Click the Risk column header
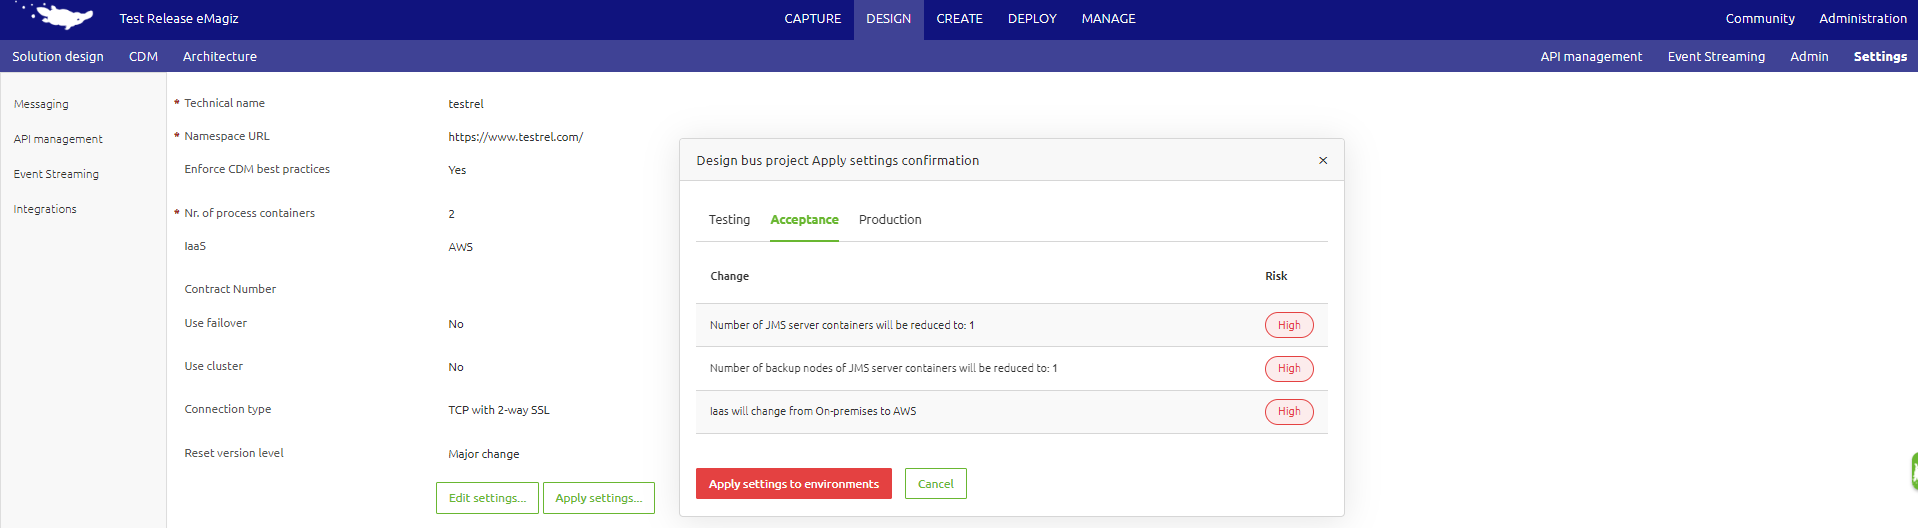The image size is (1918, 528). pos(1276,276)
